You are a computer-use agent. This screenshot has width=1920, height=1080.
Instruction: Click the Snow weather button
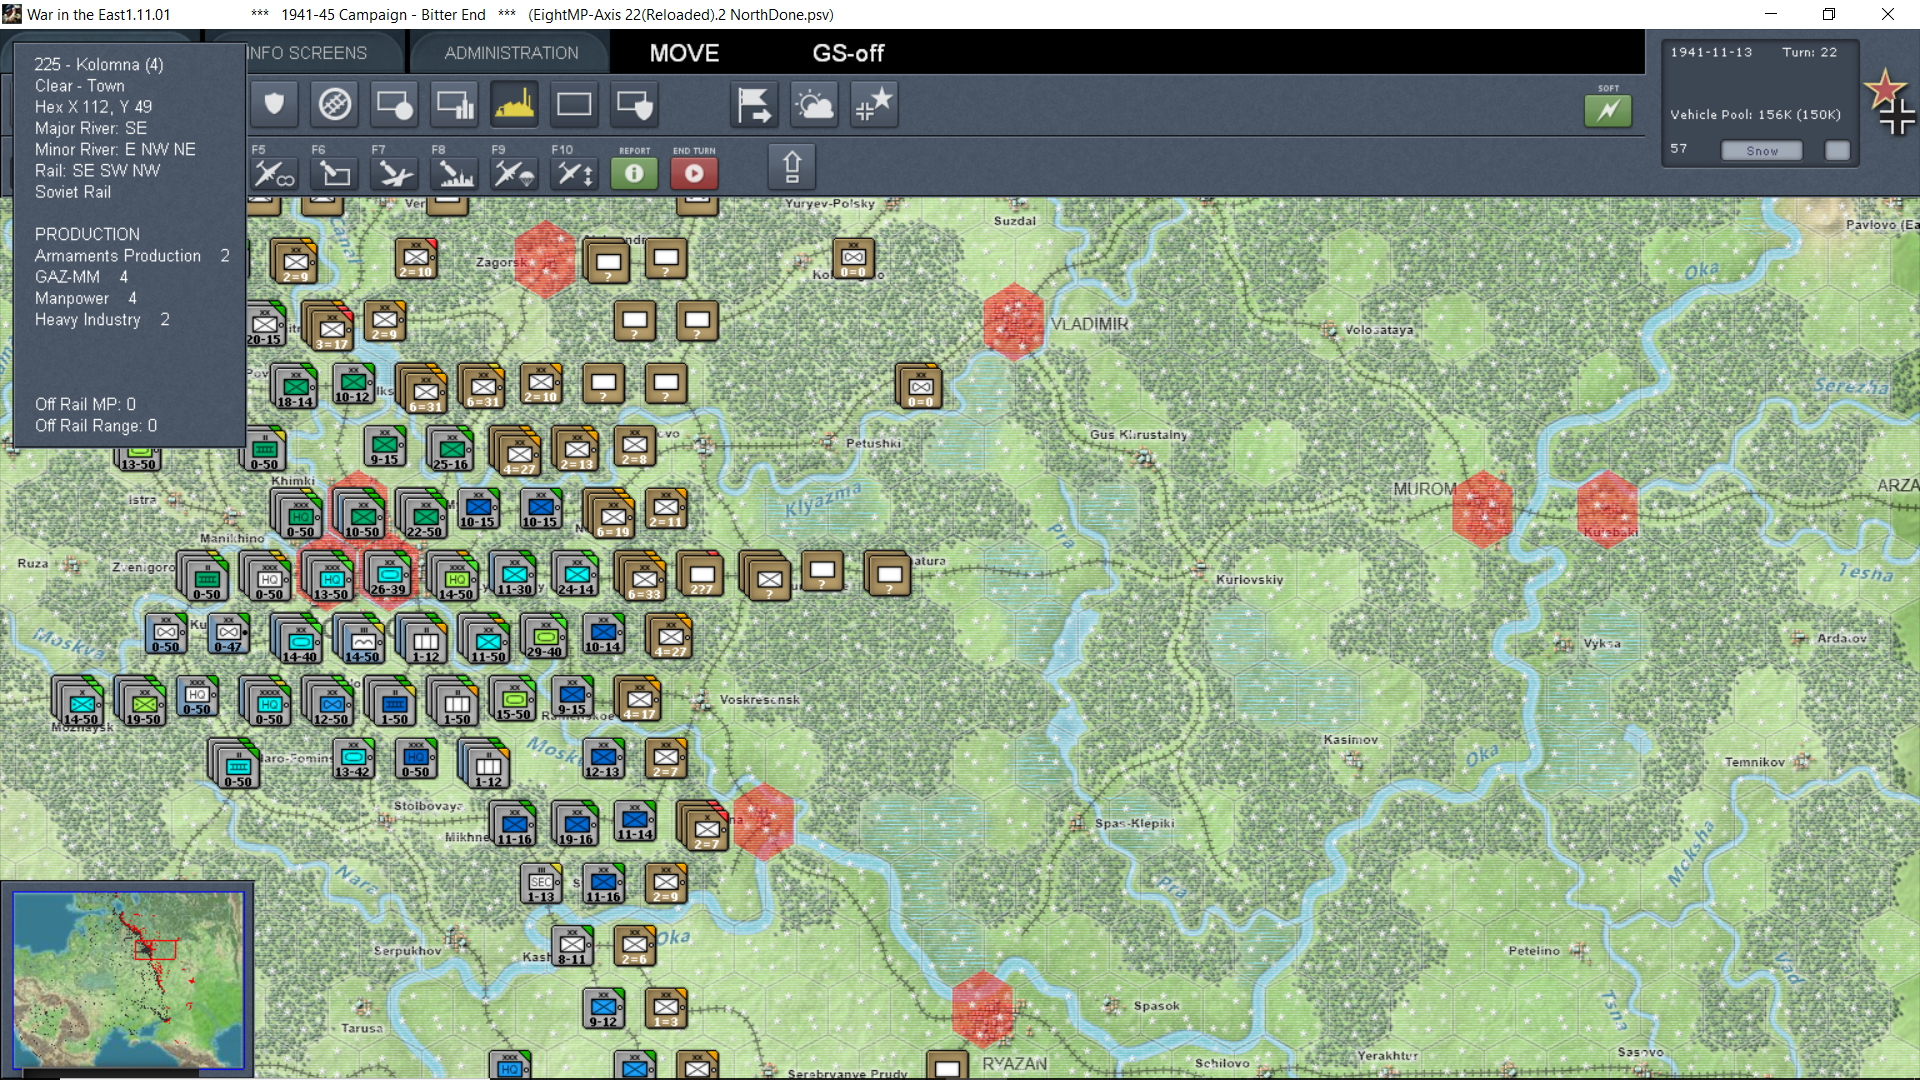pyautogui.click(x=1761, y=151)
